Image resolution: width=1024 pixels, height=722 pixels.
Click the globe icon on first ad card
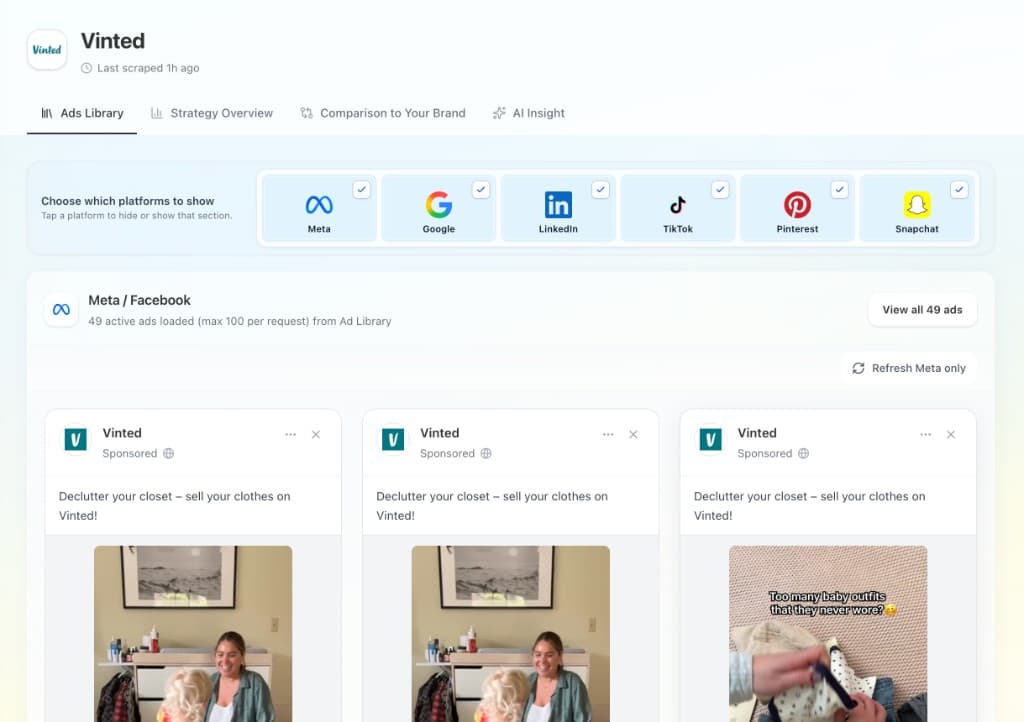[x=168, y=453]
